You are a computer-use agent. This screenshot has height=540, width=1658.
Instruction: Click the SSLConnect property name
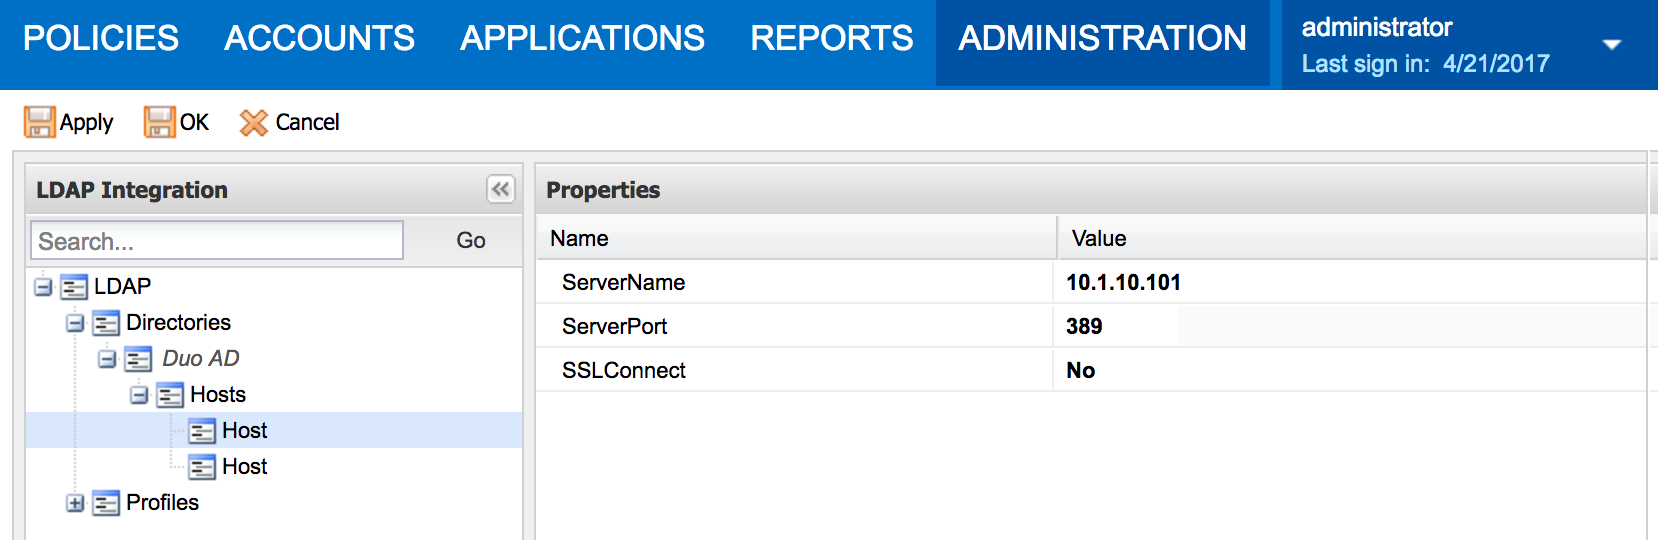pyautogui.click(x=623, y=370)
